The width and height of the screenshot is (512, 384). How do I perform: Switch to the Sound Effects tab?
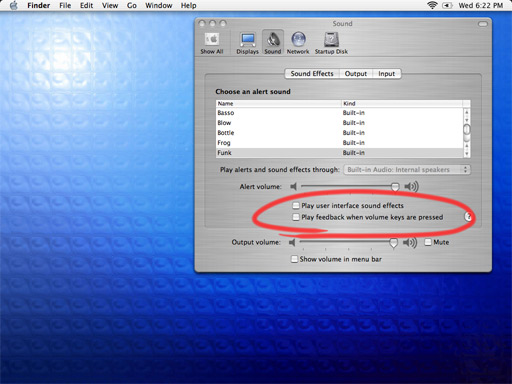(312, 74)
